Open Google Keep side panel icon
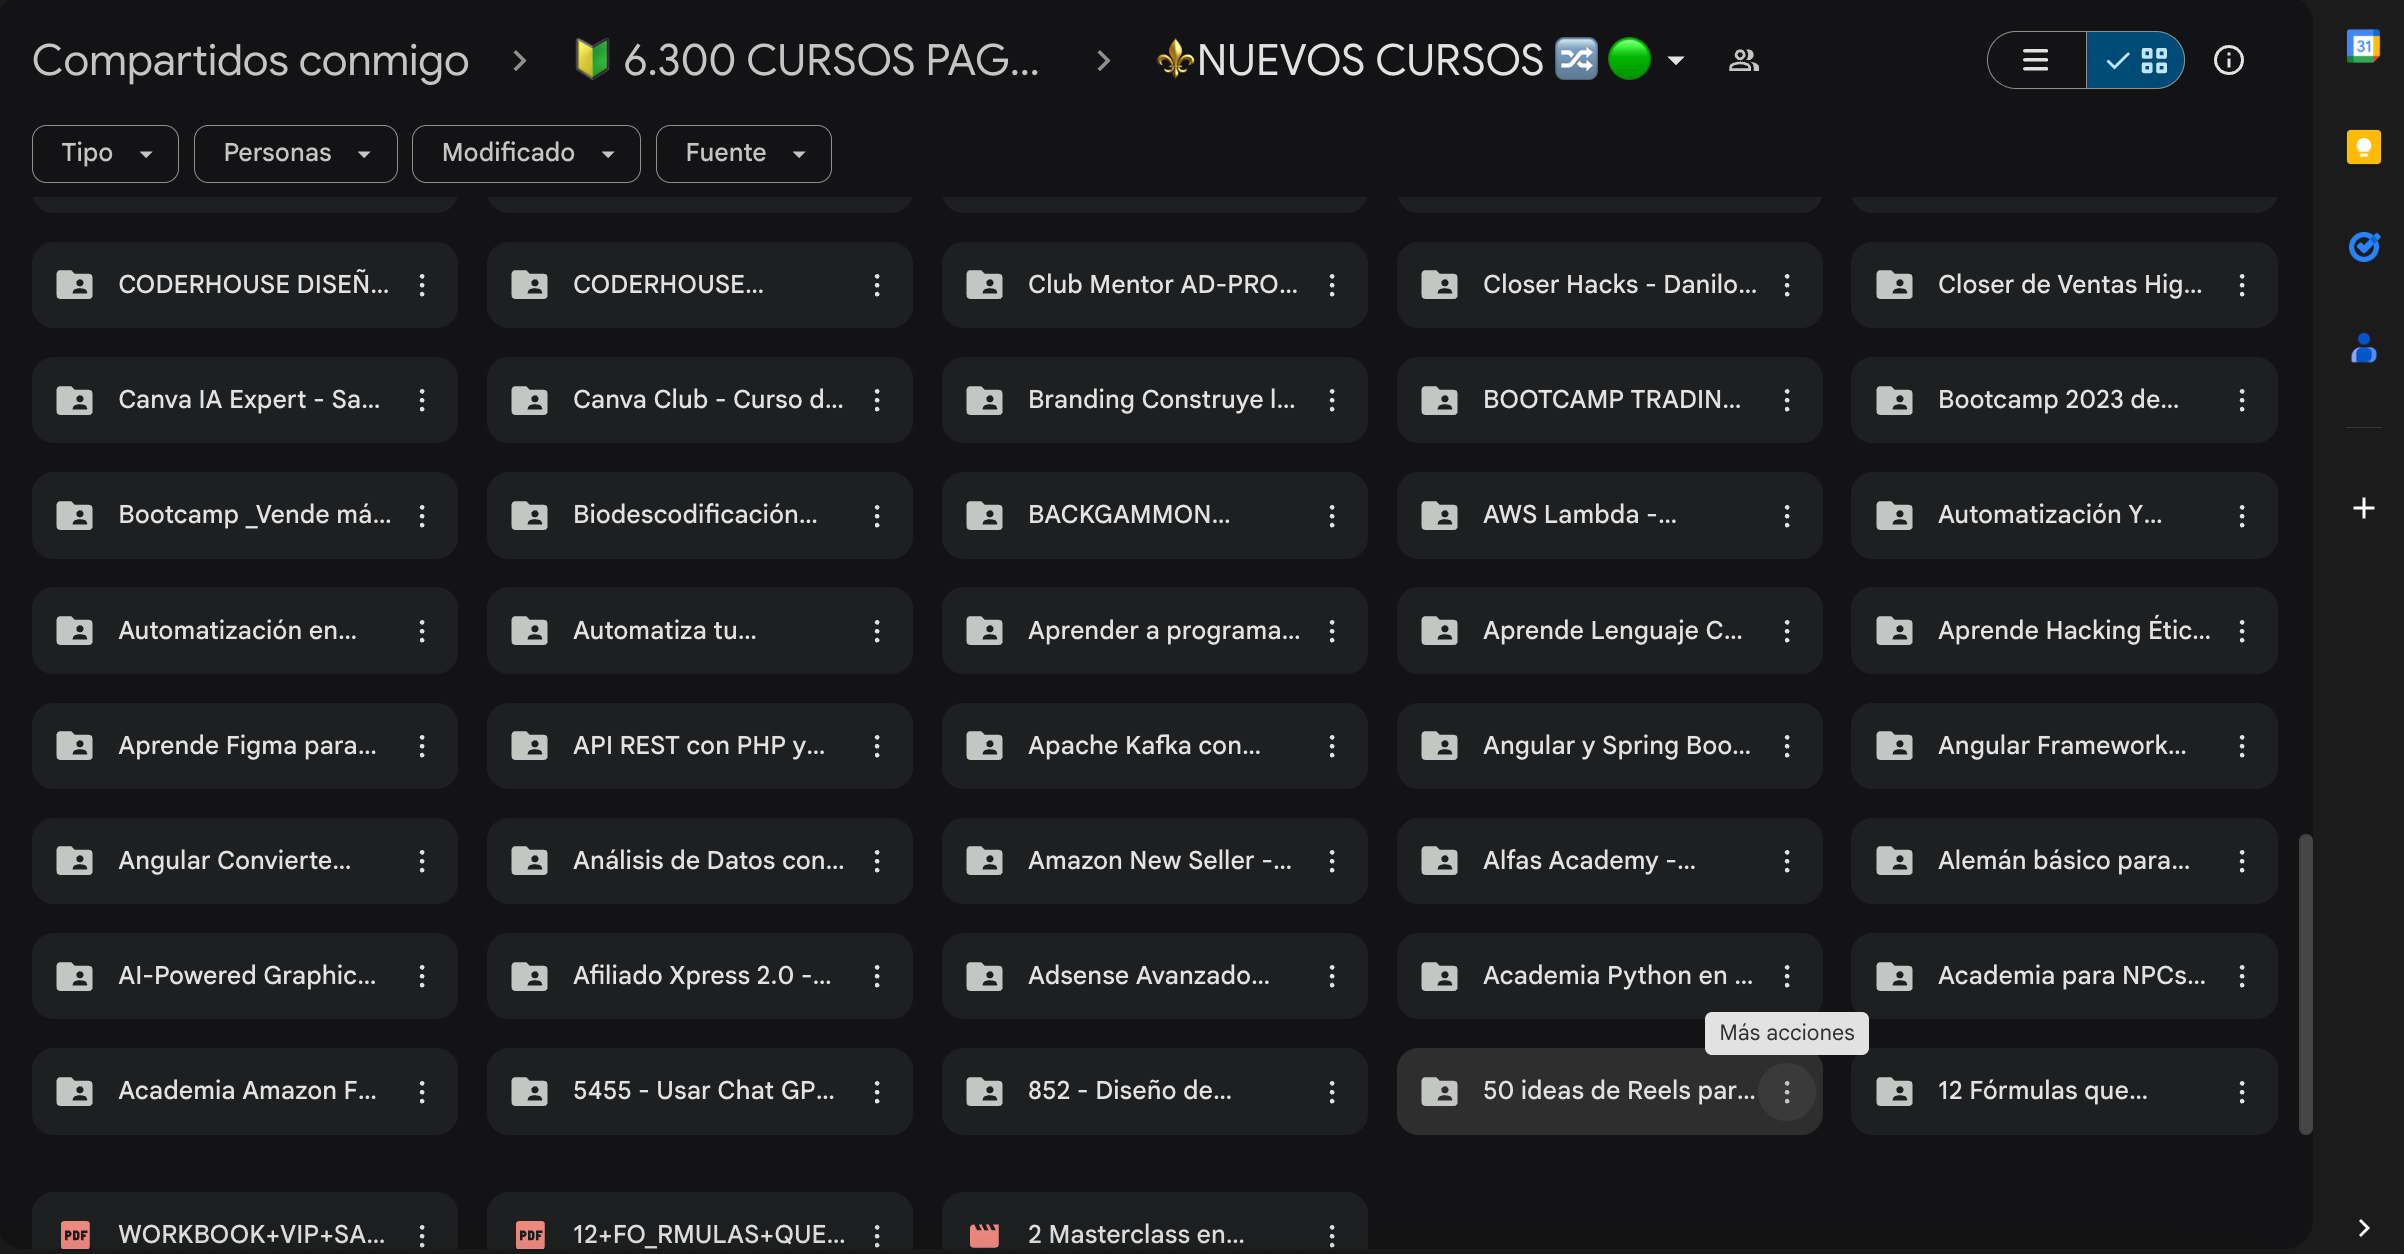The image size is (2404, 1254). click(2363, 147)
